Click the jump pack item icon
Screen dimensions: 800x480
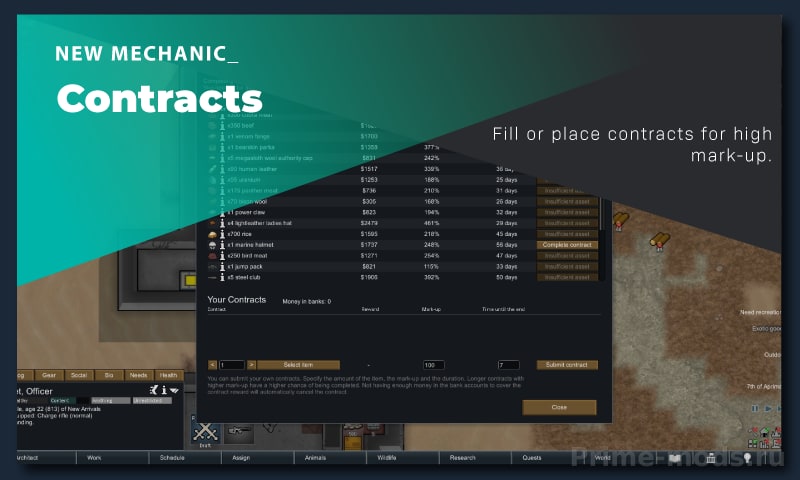click(x=212, y=267)
